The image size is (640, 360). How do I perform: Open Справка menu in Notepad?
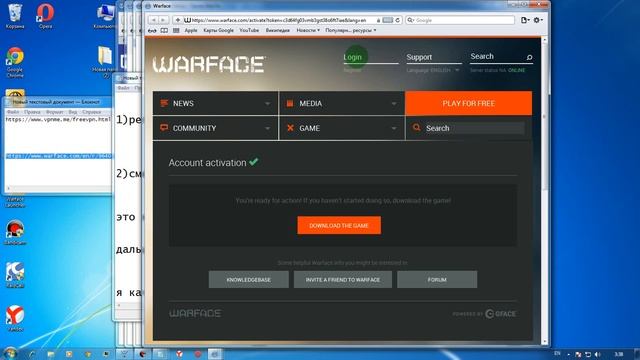pyautogui.click(x=91, y=112)
